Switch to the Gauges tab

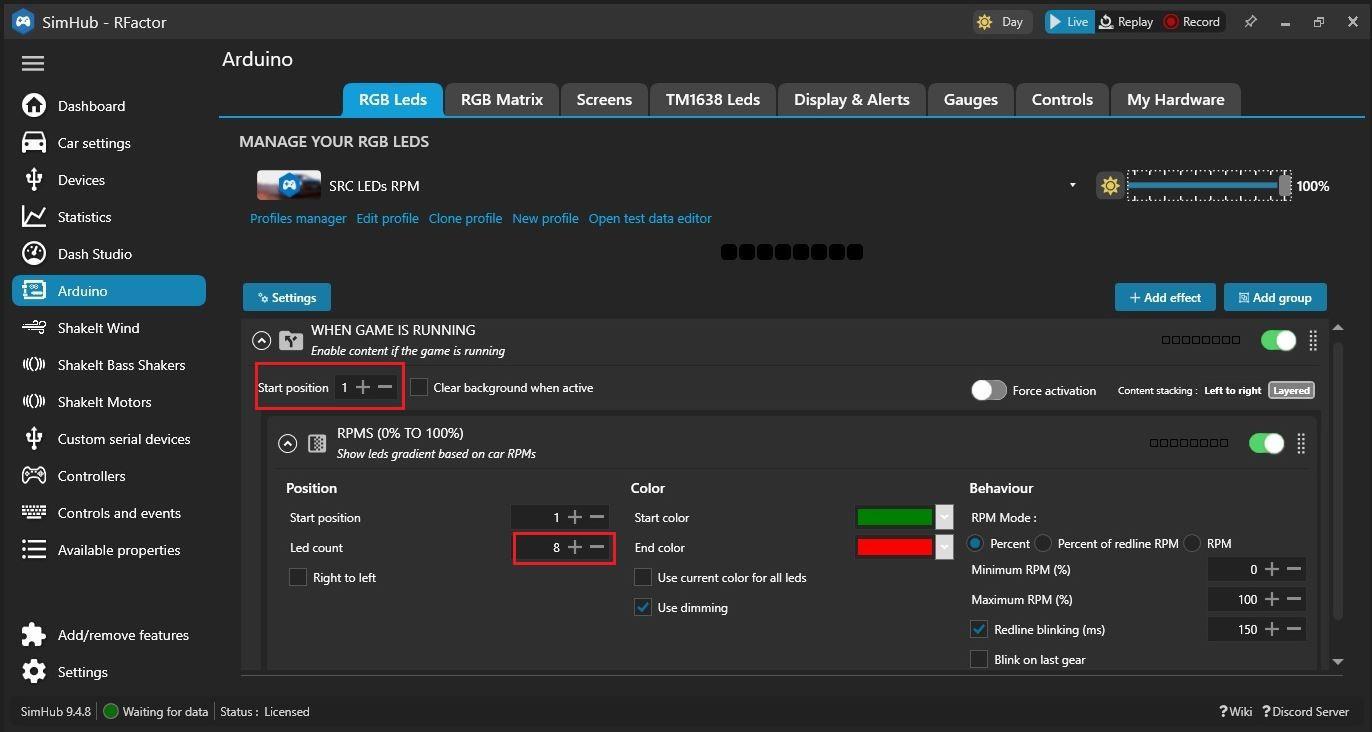click(x=970, y=100)
